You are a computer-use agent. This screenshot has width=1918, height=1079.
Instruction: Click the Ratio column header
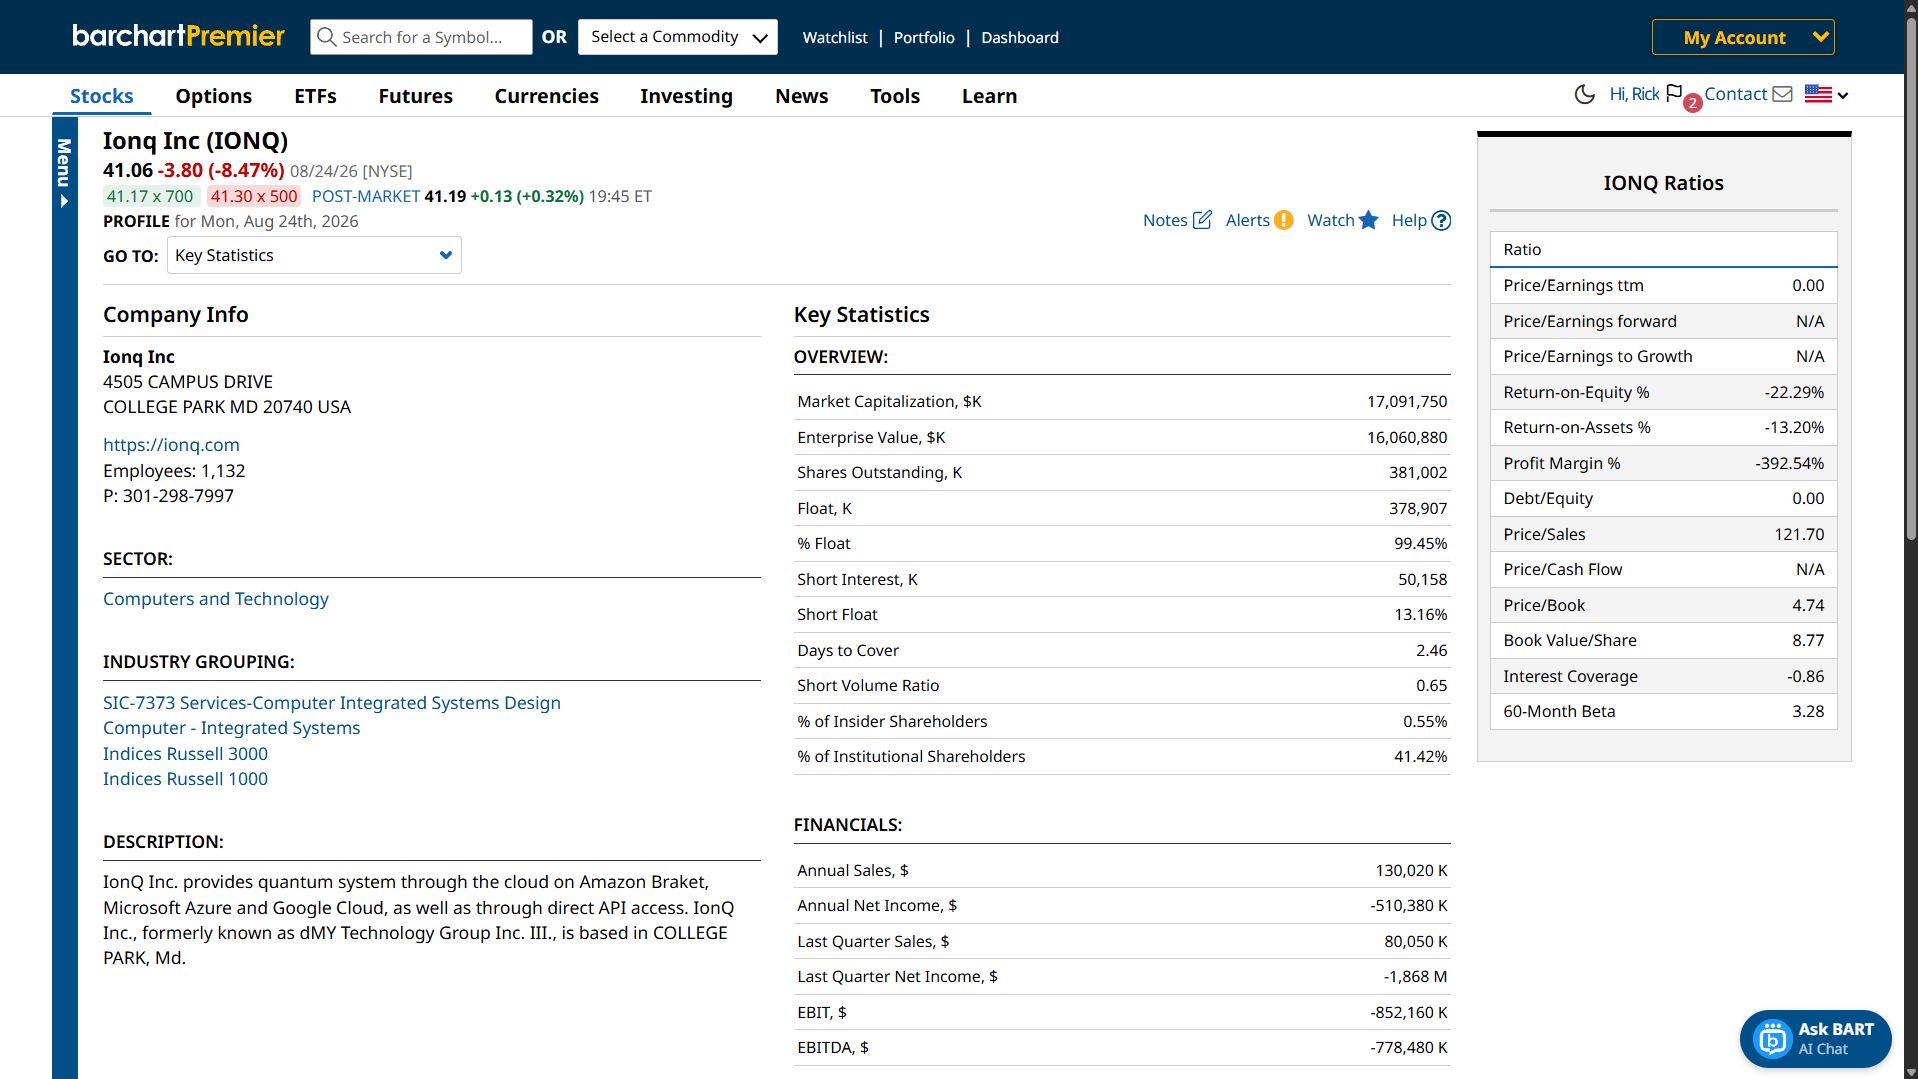tap(1663, 249)
